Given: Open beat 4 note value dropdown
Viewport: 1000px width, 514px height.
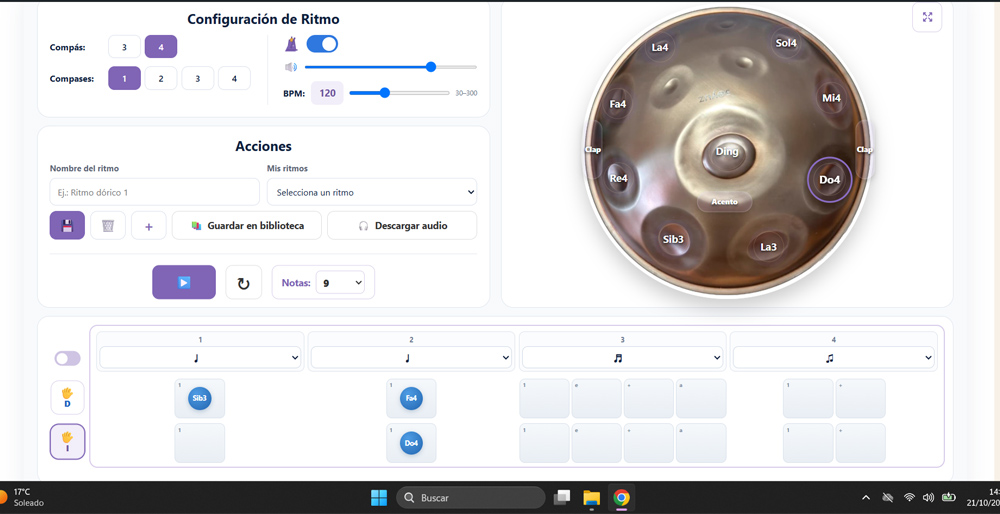Looking at the screenshot, I should coord(834,358).
